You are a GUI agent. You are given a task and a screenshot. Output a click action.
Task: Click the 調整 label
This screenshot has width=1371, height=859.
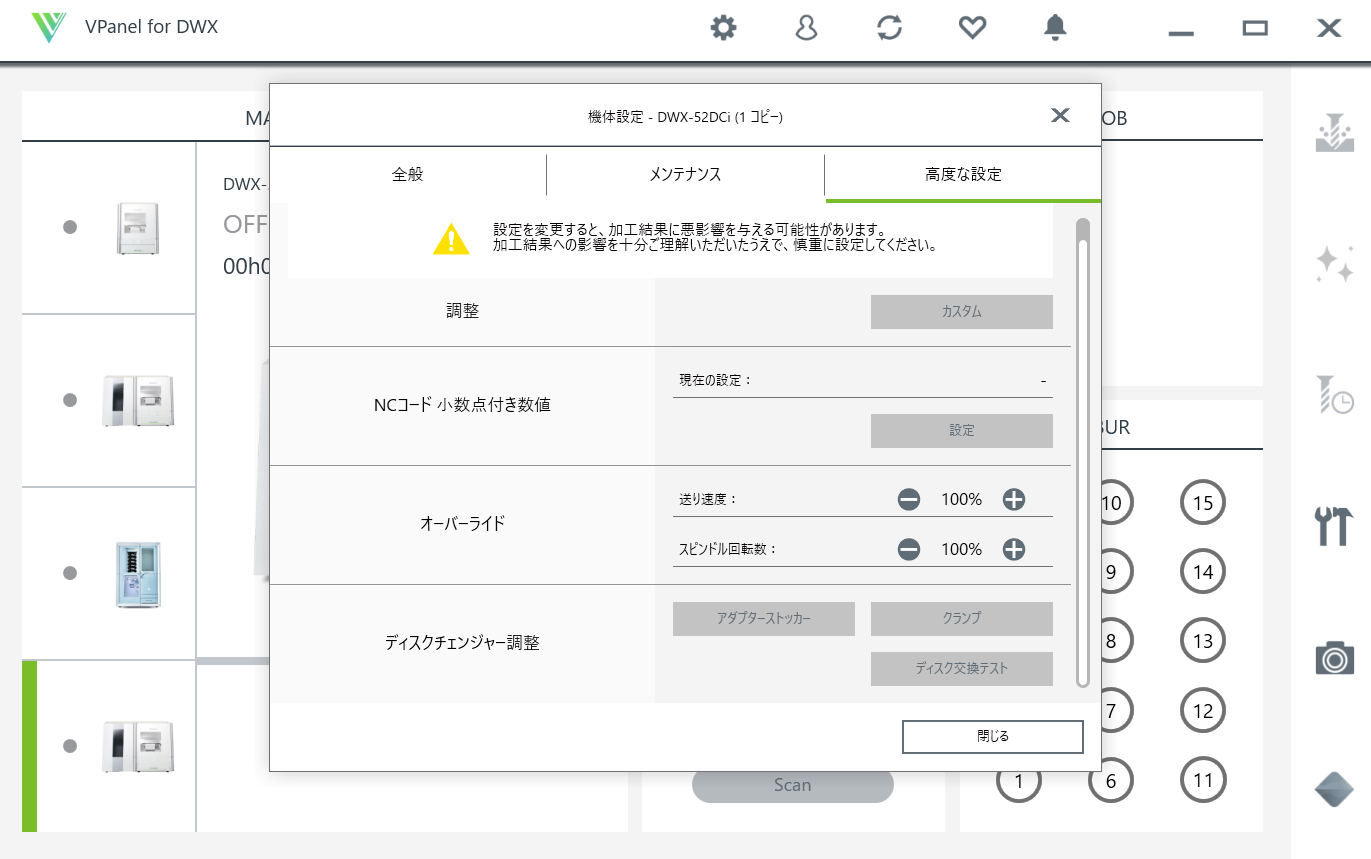(462, 311)
